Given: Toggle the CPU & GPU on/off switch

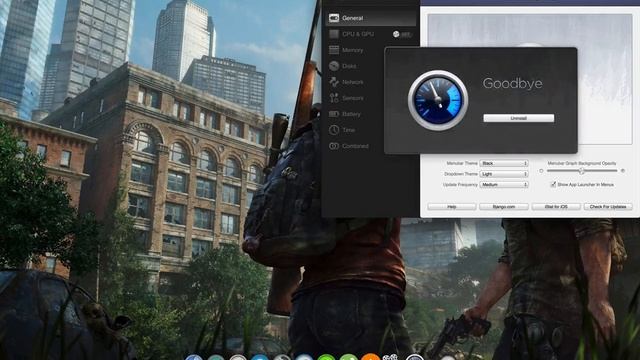Looking at the screenshot, I should (402, 34).
